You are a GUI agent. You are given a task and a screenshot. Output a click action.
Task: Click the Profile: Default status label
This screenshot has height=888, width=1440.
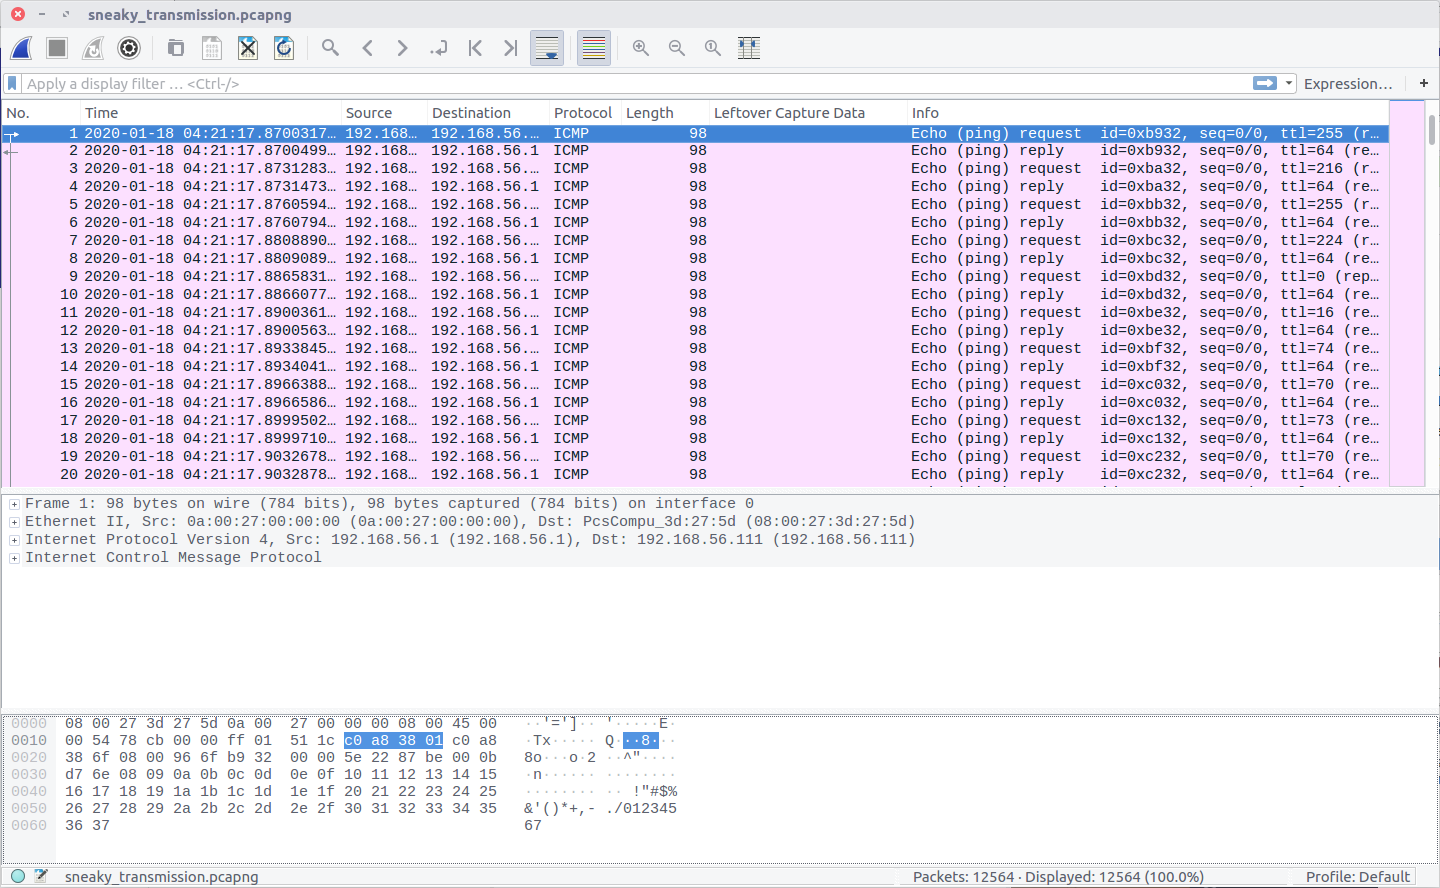click(1357, 877)
